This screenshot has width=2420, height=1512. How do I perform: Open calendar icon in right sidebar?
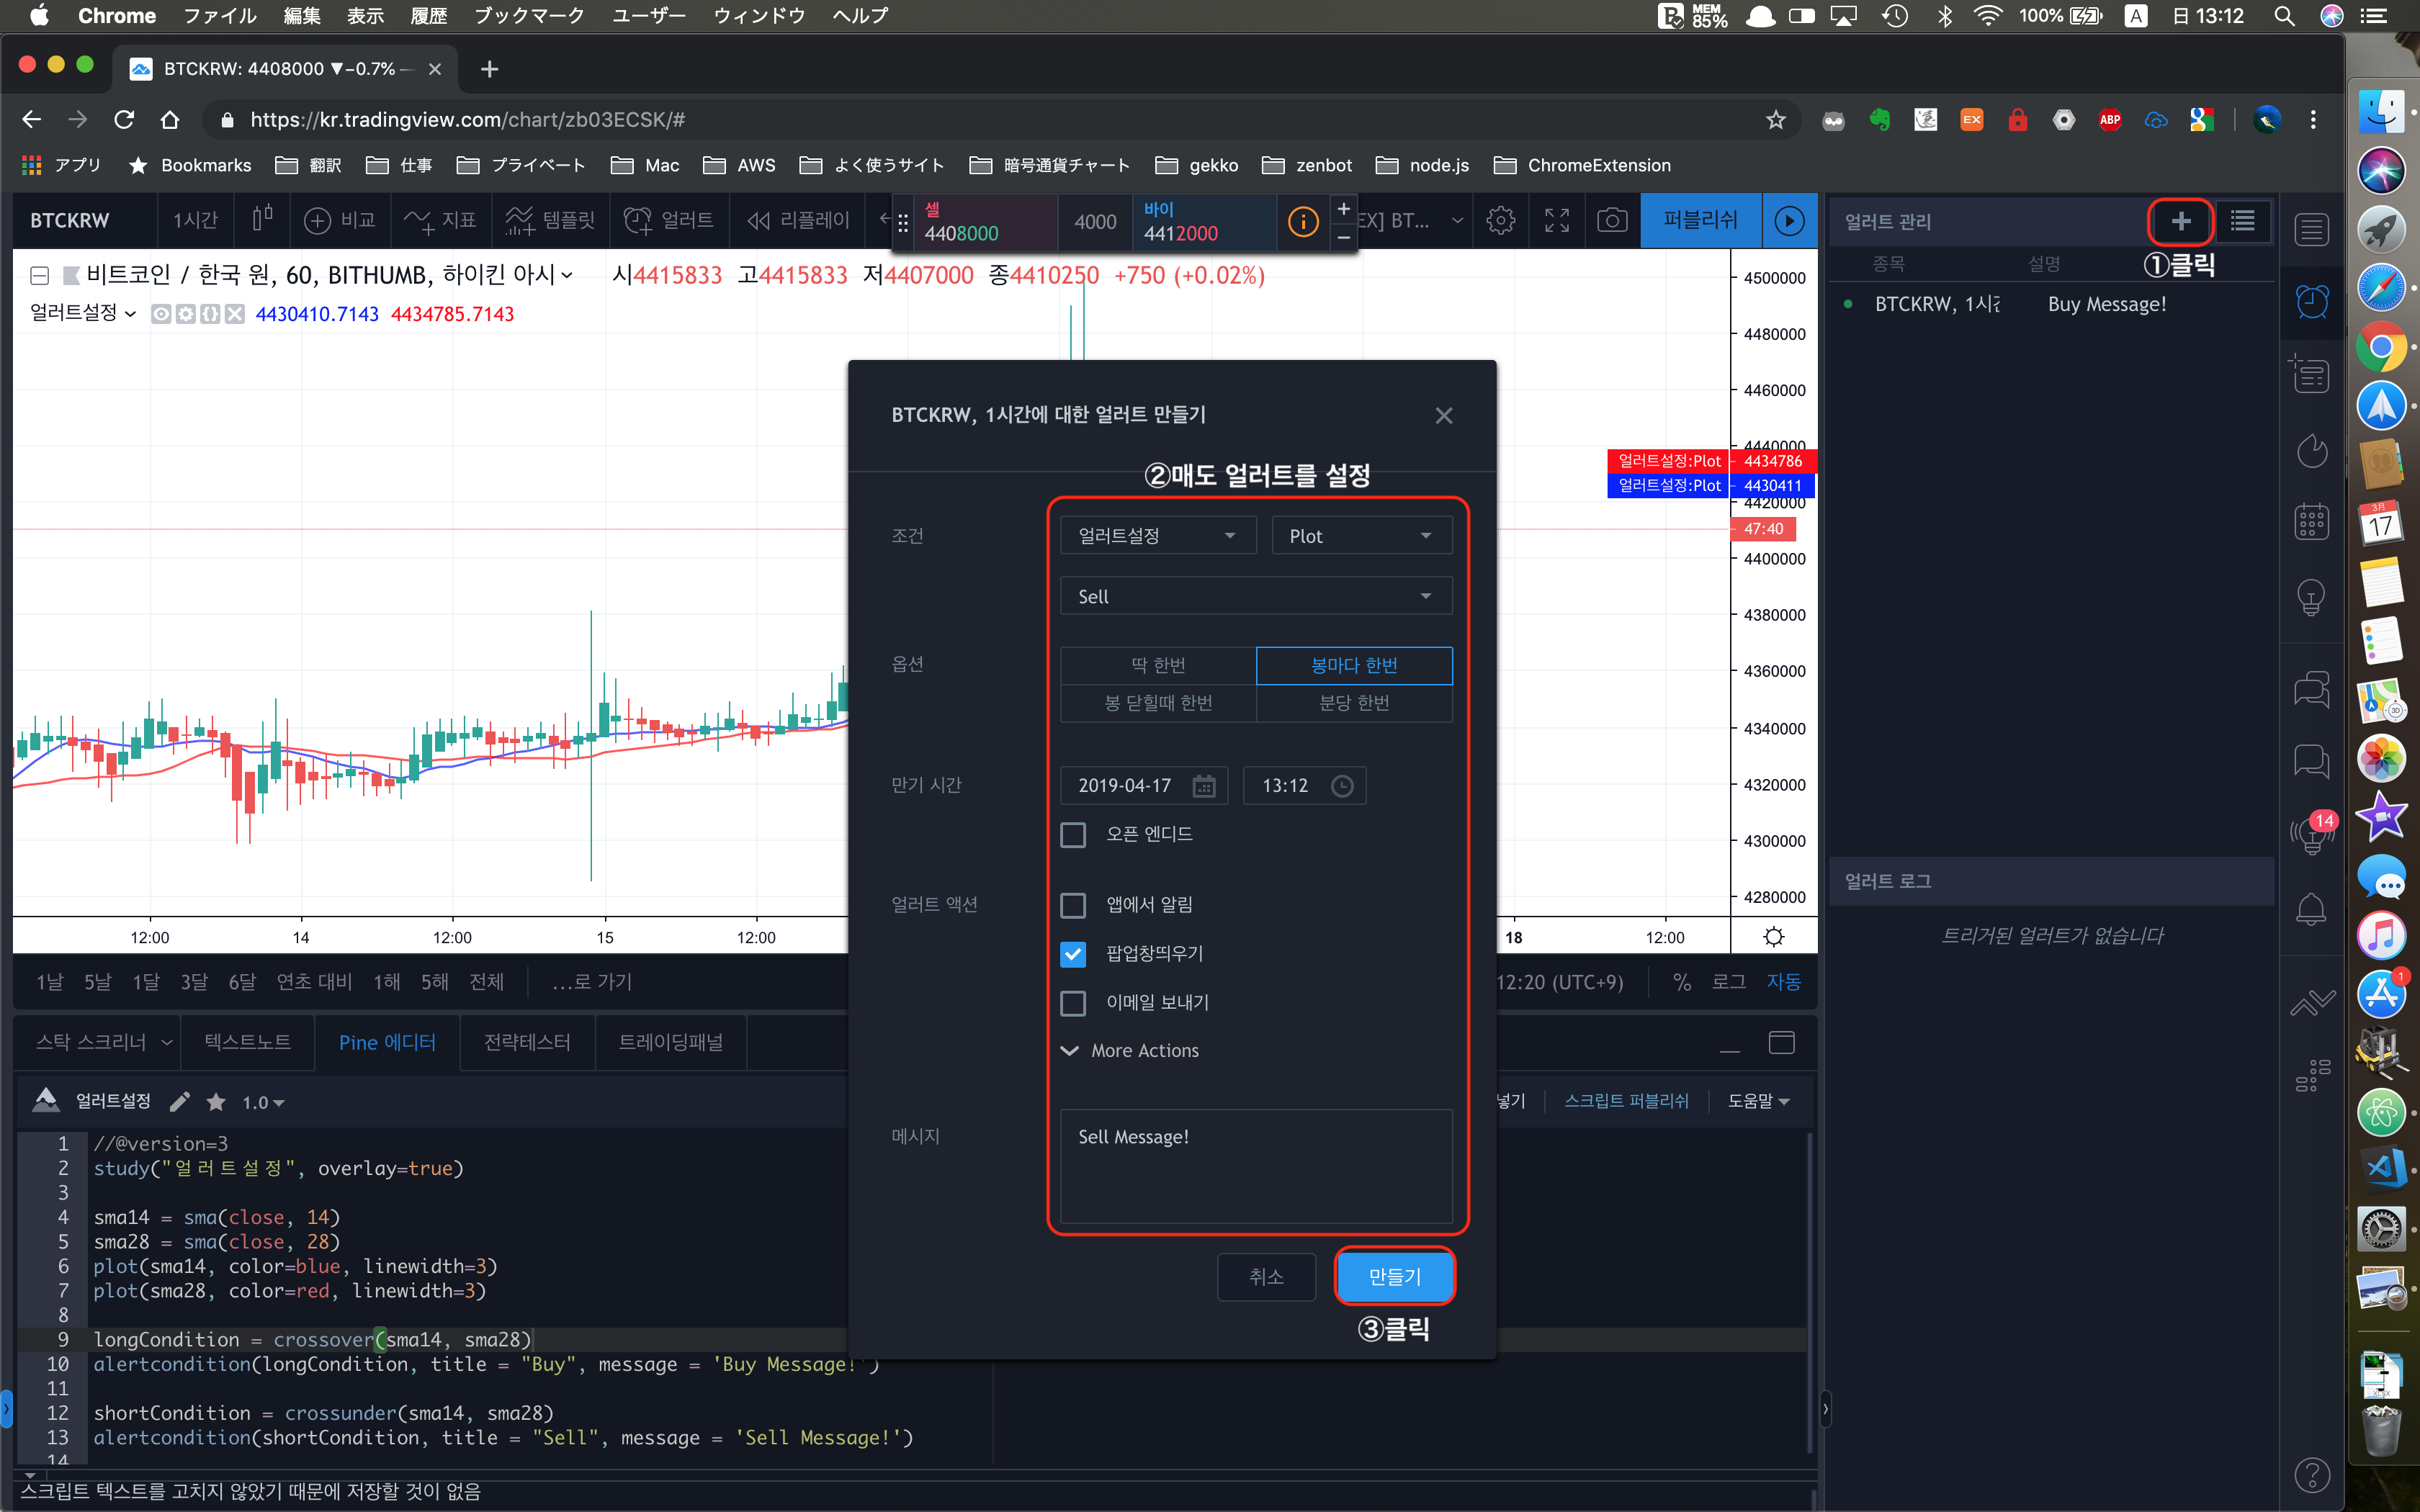[2312, 522]
